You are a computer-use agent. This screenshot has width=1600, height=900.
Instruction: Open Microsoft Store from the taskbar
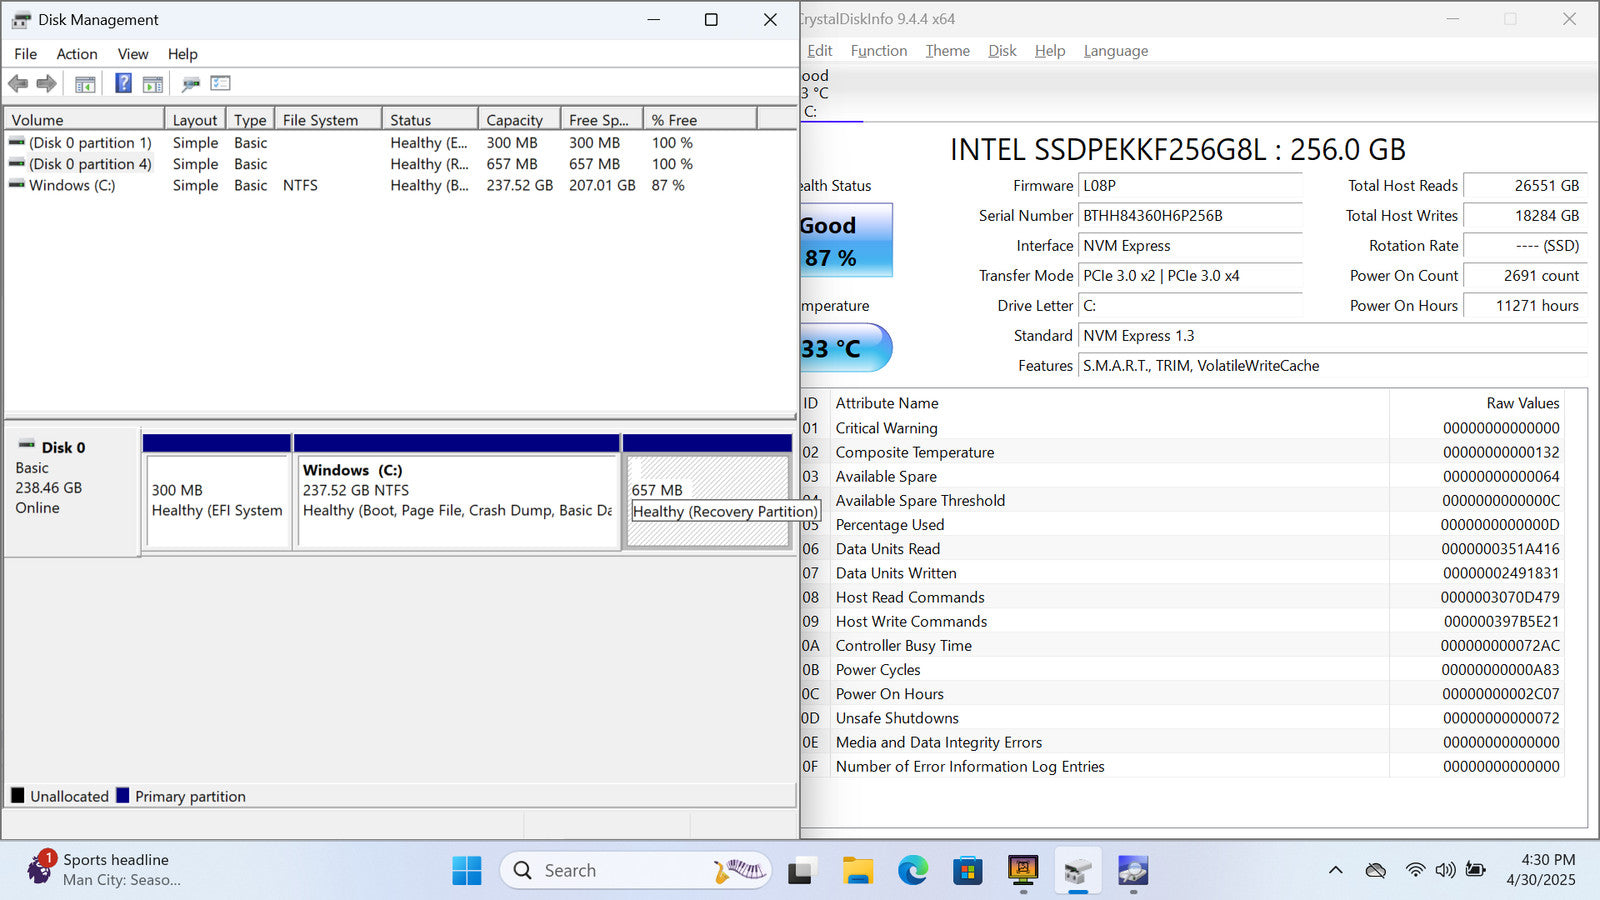click(967, 871)
